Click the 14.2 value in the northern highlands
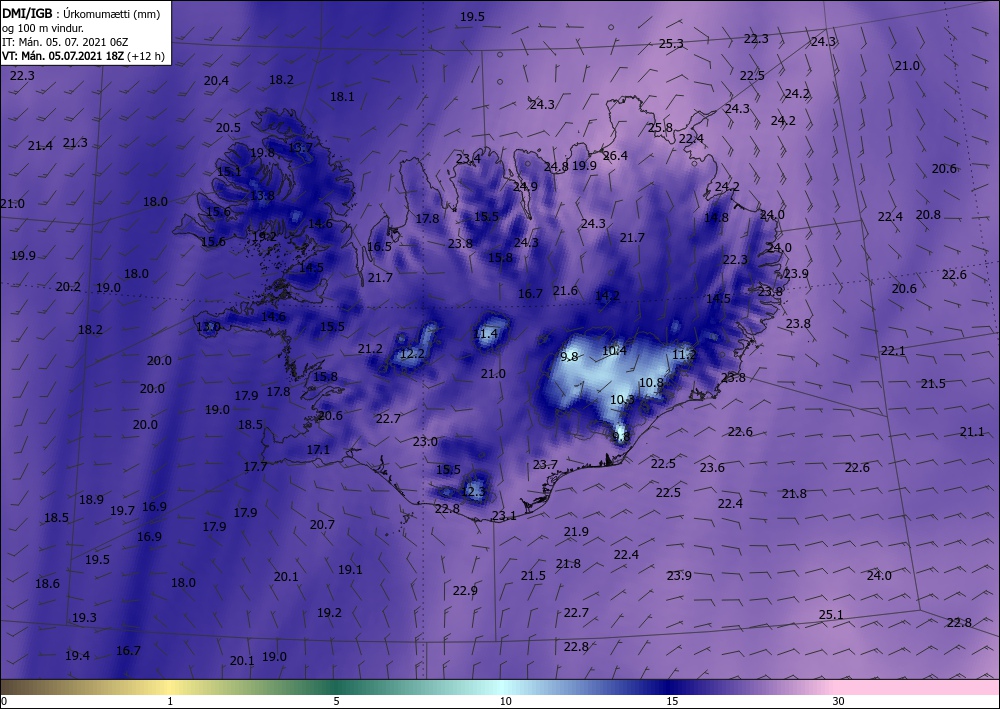 click(x=607, y=295)
